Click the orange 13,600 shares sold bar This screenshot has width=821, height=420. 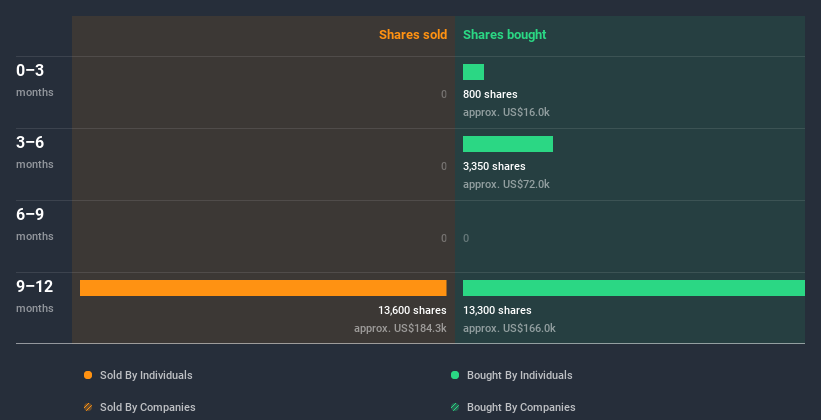(263, 288)
